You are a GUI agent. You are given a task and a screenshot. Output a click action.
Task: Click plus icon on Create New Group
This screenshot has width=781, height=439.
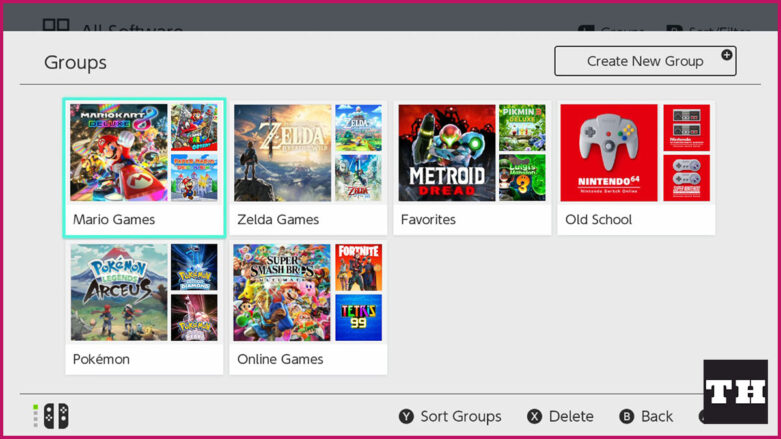pos(726,55)
